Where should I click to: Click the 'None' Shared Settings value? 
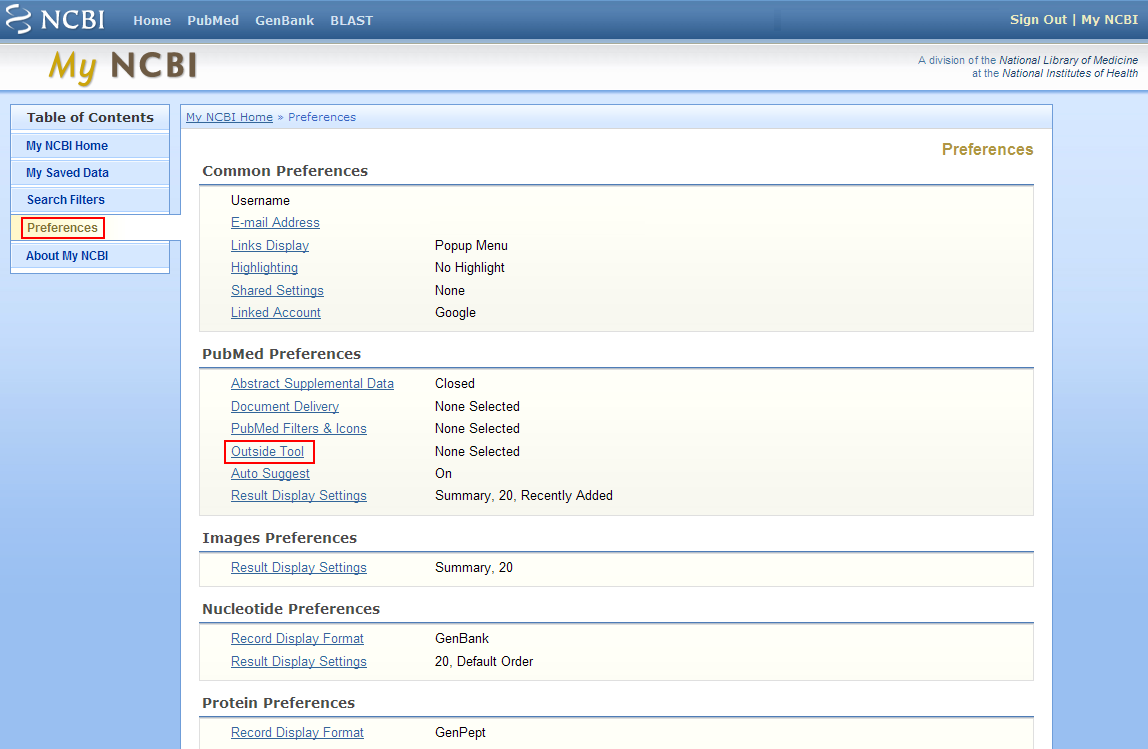click(450, 291)
